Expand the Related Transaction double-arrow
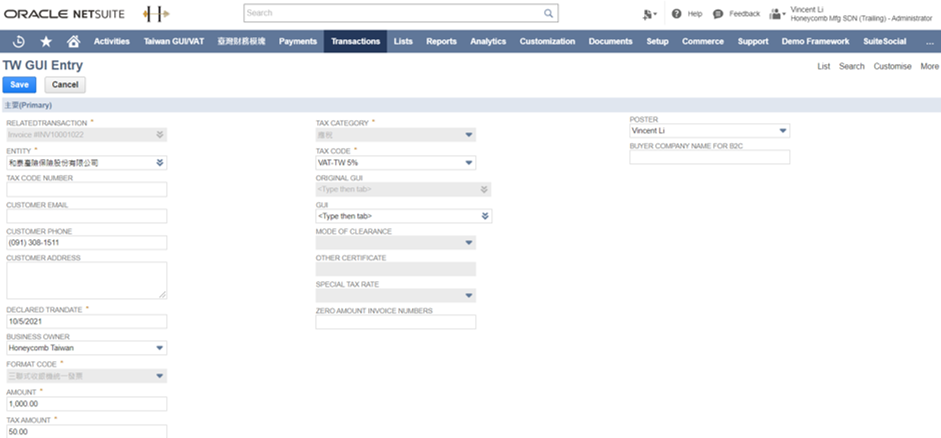941x438 pixels. pyautogui.click(x=160, y=135)
